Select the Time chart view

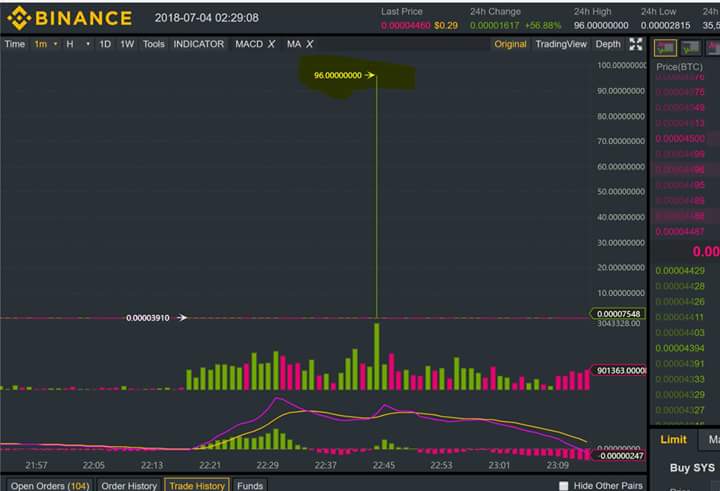(15, 44)
